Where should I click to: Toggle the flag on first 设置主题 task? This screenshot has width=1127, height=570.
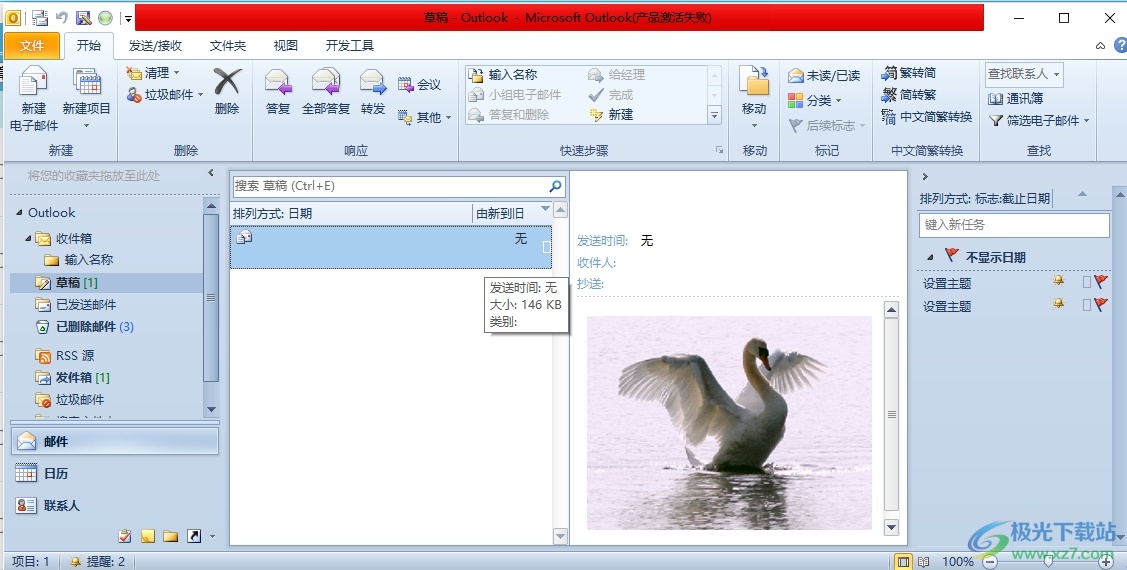[x=1100, y=282]
